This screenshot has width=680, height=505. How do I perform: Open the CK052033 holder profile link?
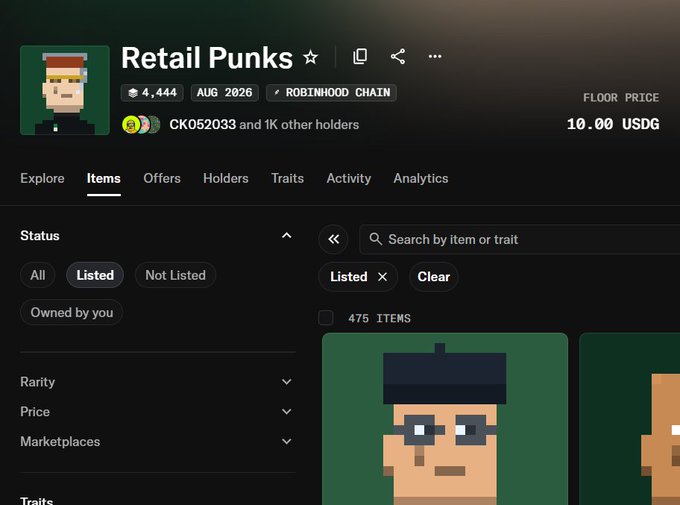coord(203,125)
